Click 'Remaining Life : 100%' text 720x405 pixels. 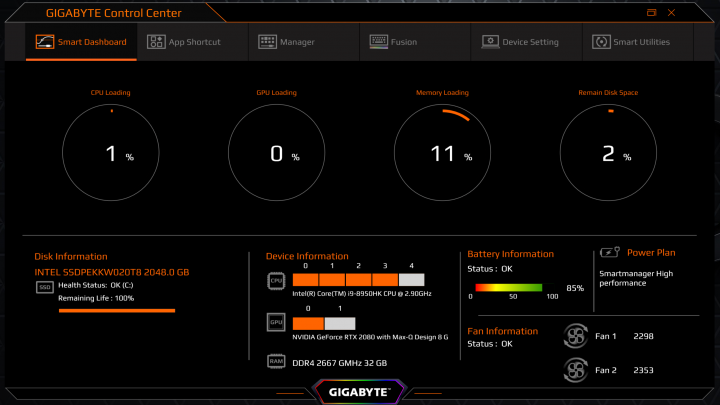[96, 298]
